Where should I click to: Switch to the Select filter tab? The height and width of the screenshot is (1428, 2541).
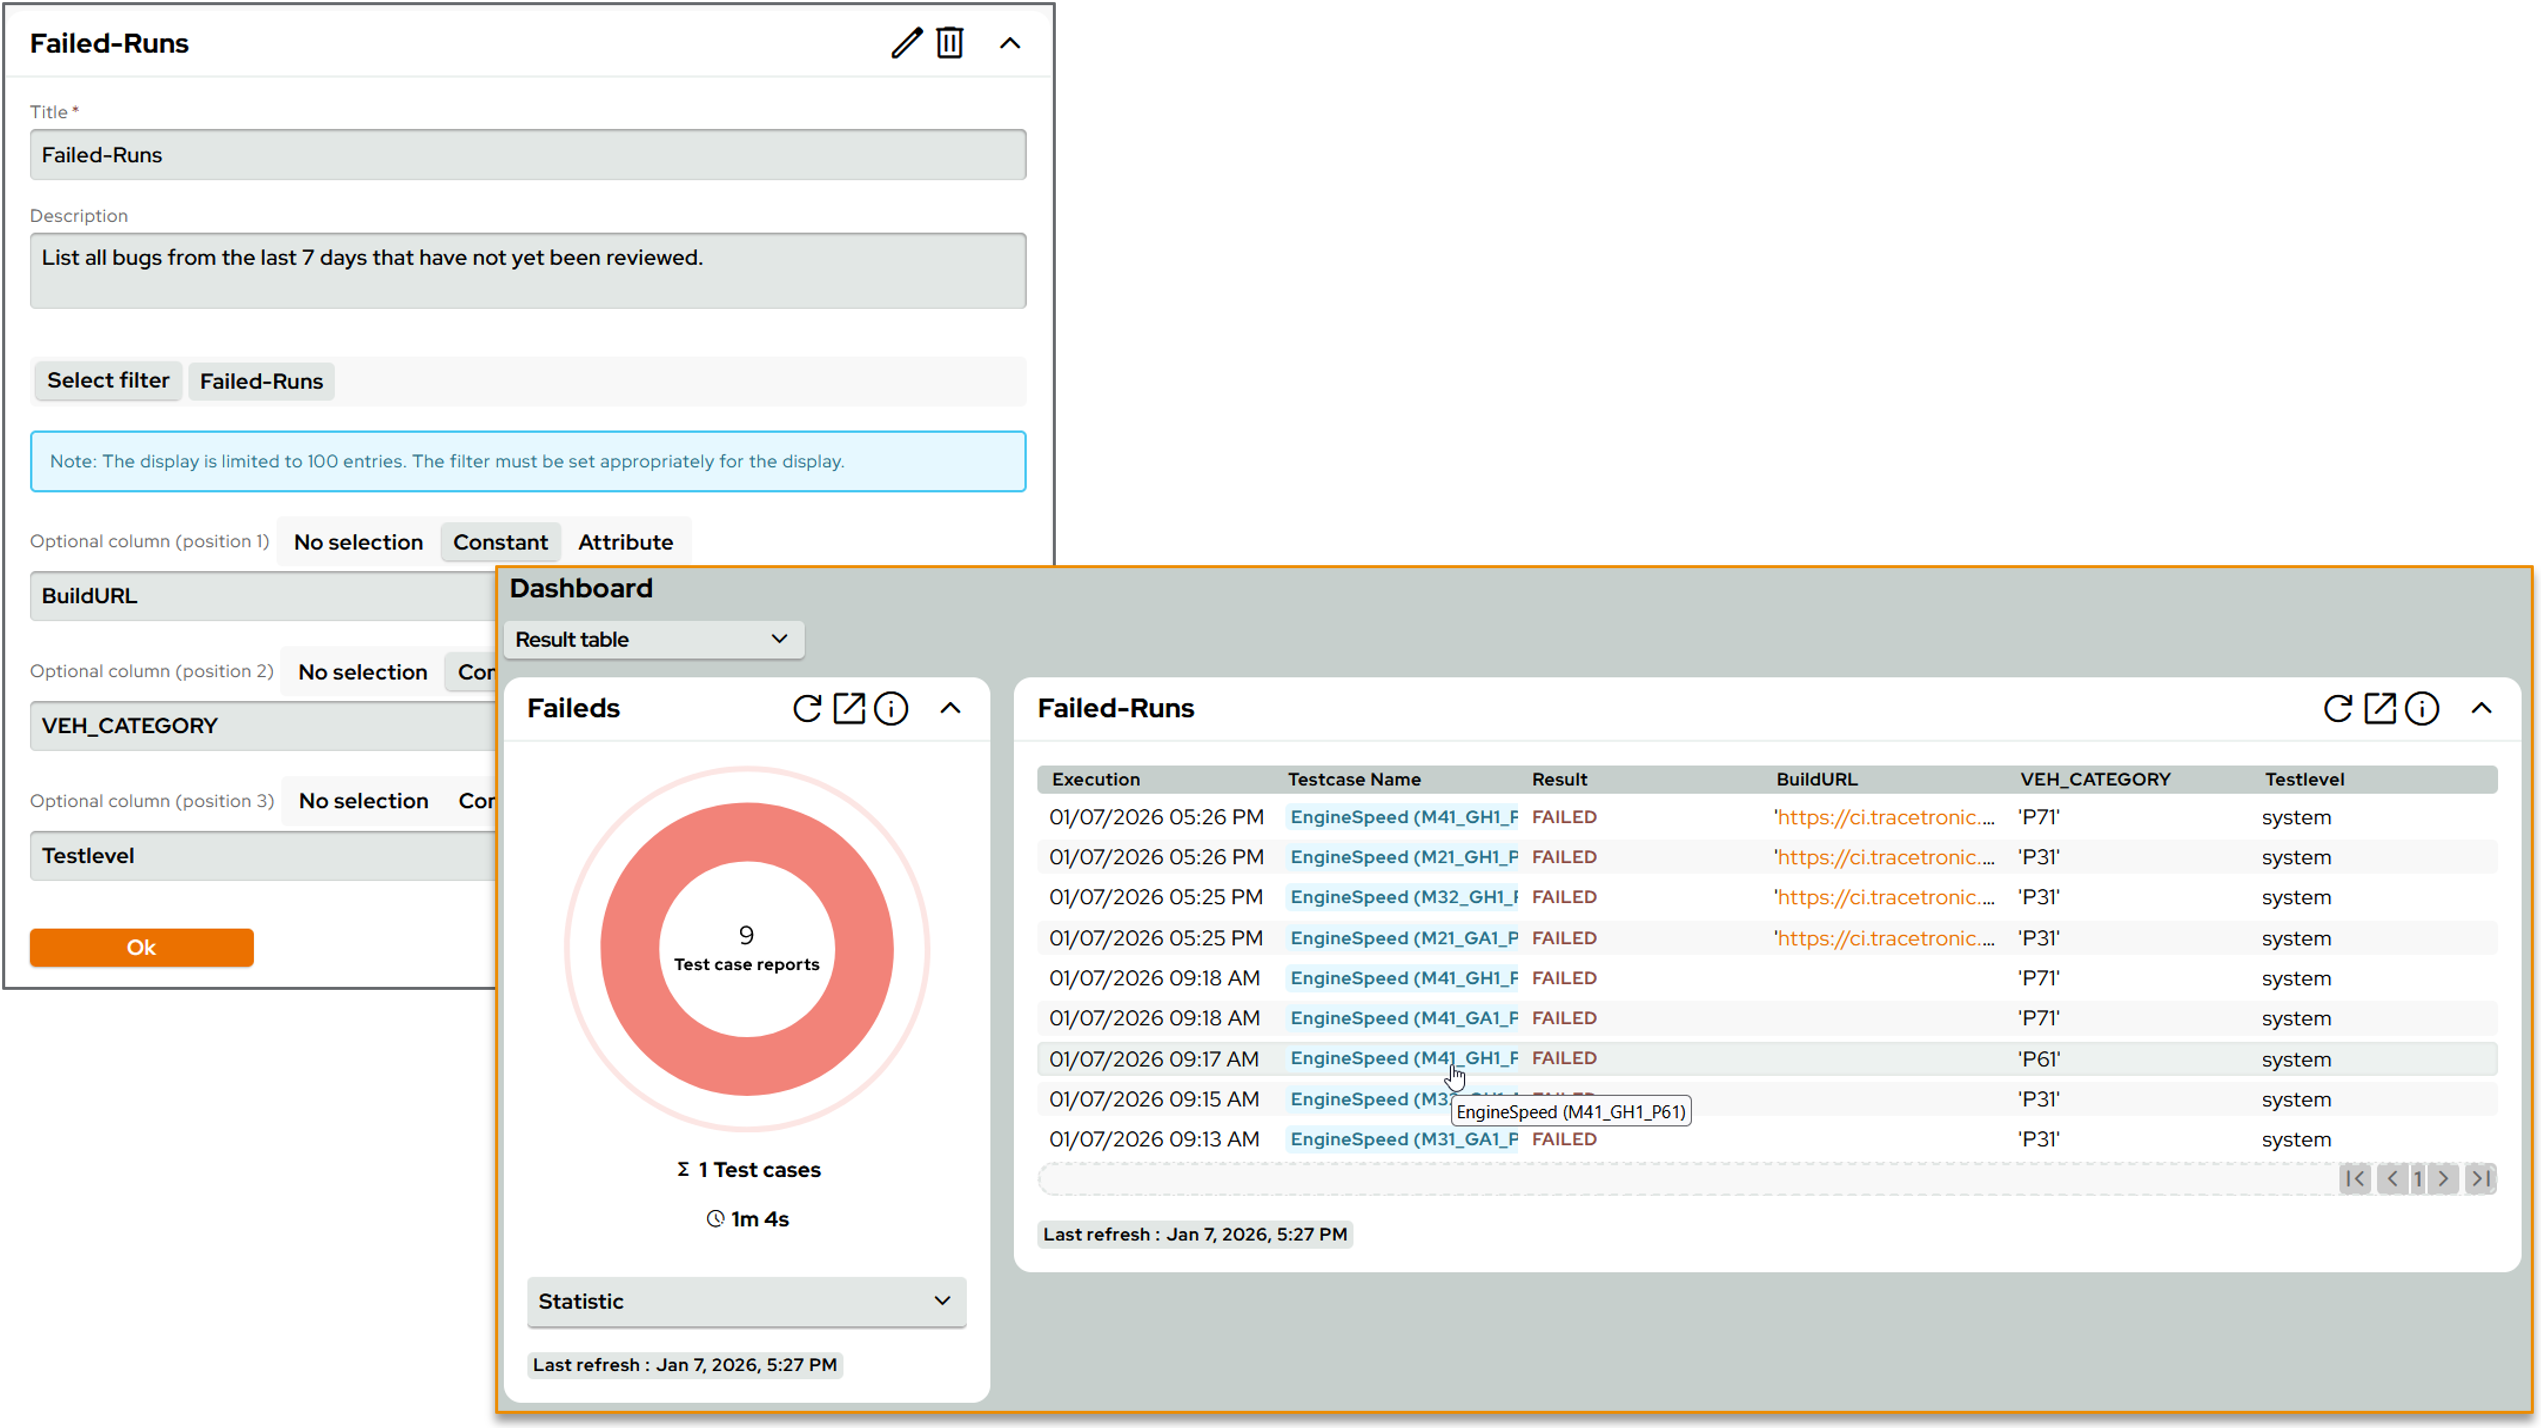pos(107,380)
